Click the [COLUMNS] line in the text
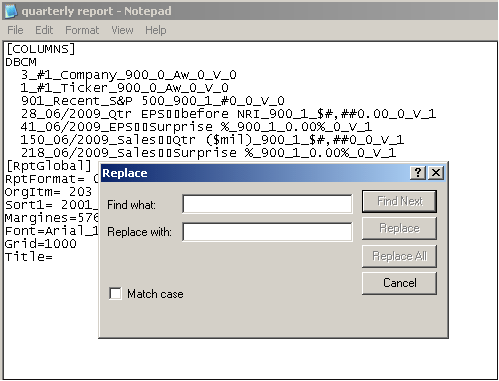Screen dimensions: 499x381 [41, 49]
